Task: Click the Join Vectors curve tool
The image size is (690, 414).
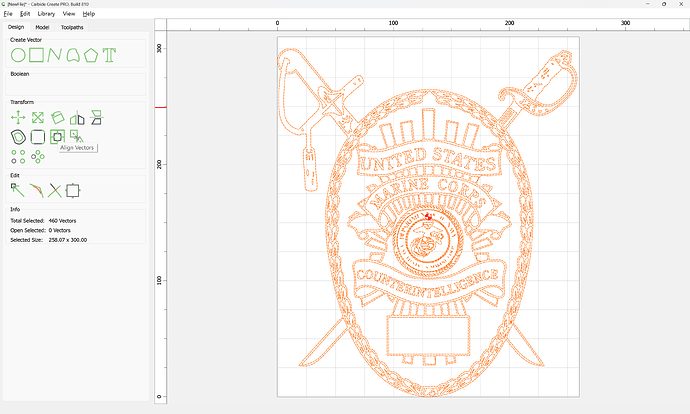Action: pos(37,191)
